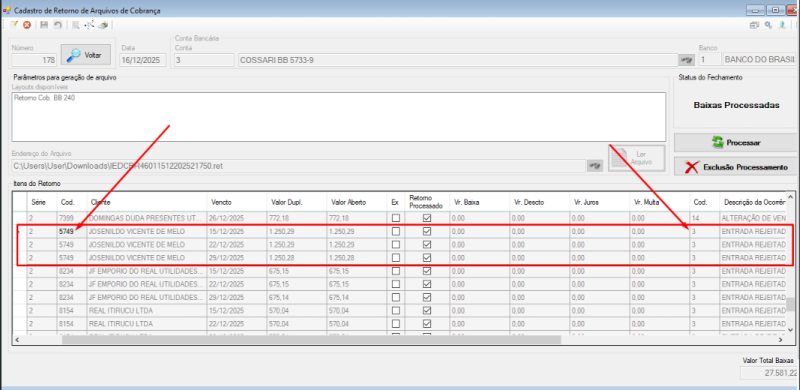Click the red cancel X toolbar icon

click(x=27, y=25)
